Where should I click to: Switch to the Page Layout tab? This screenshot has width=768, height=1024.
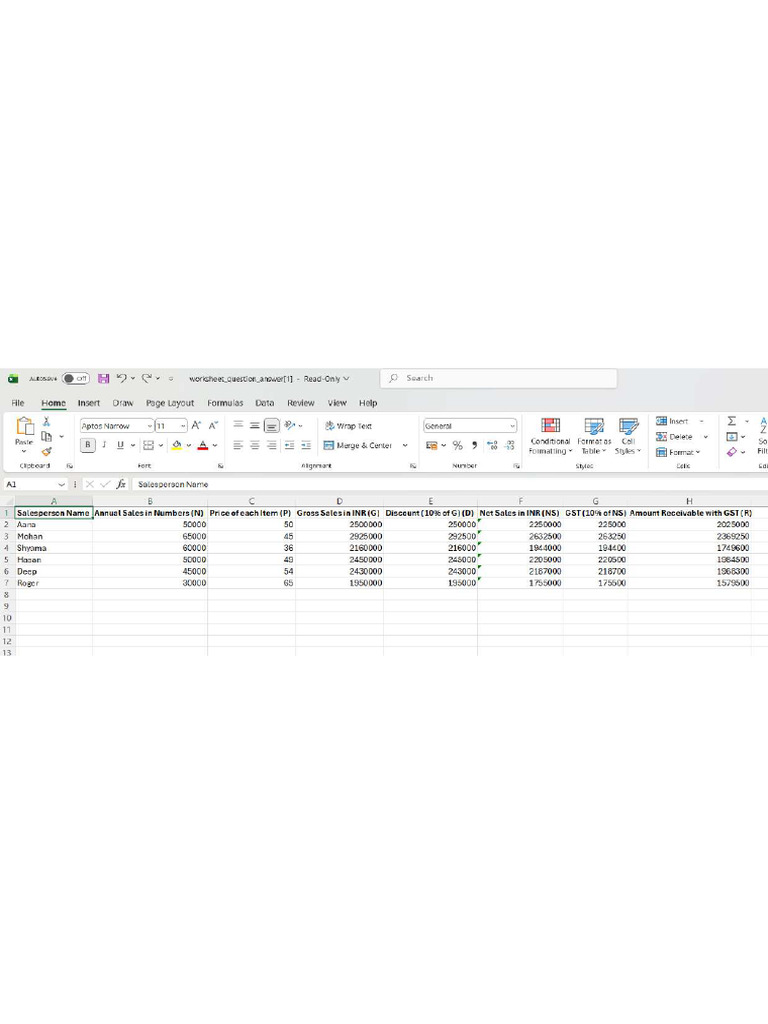[x=170, y=403]
